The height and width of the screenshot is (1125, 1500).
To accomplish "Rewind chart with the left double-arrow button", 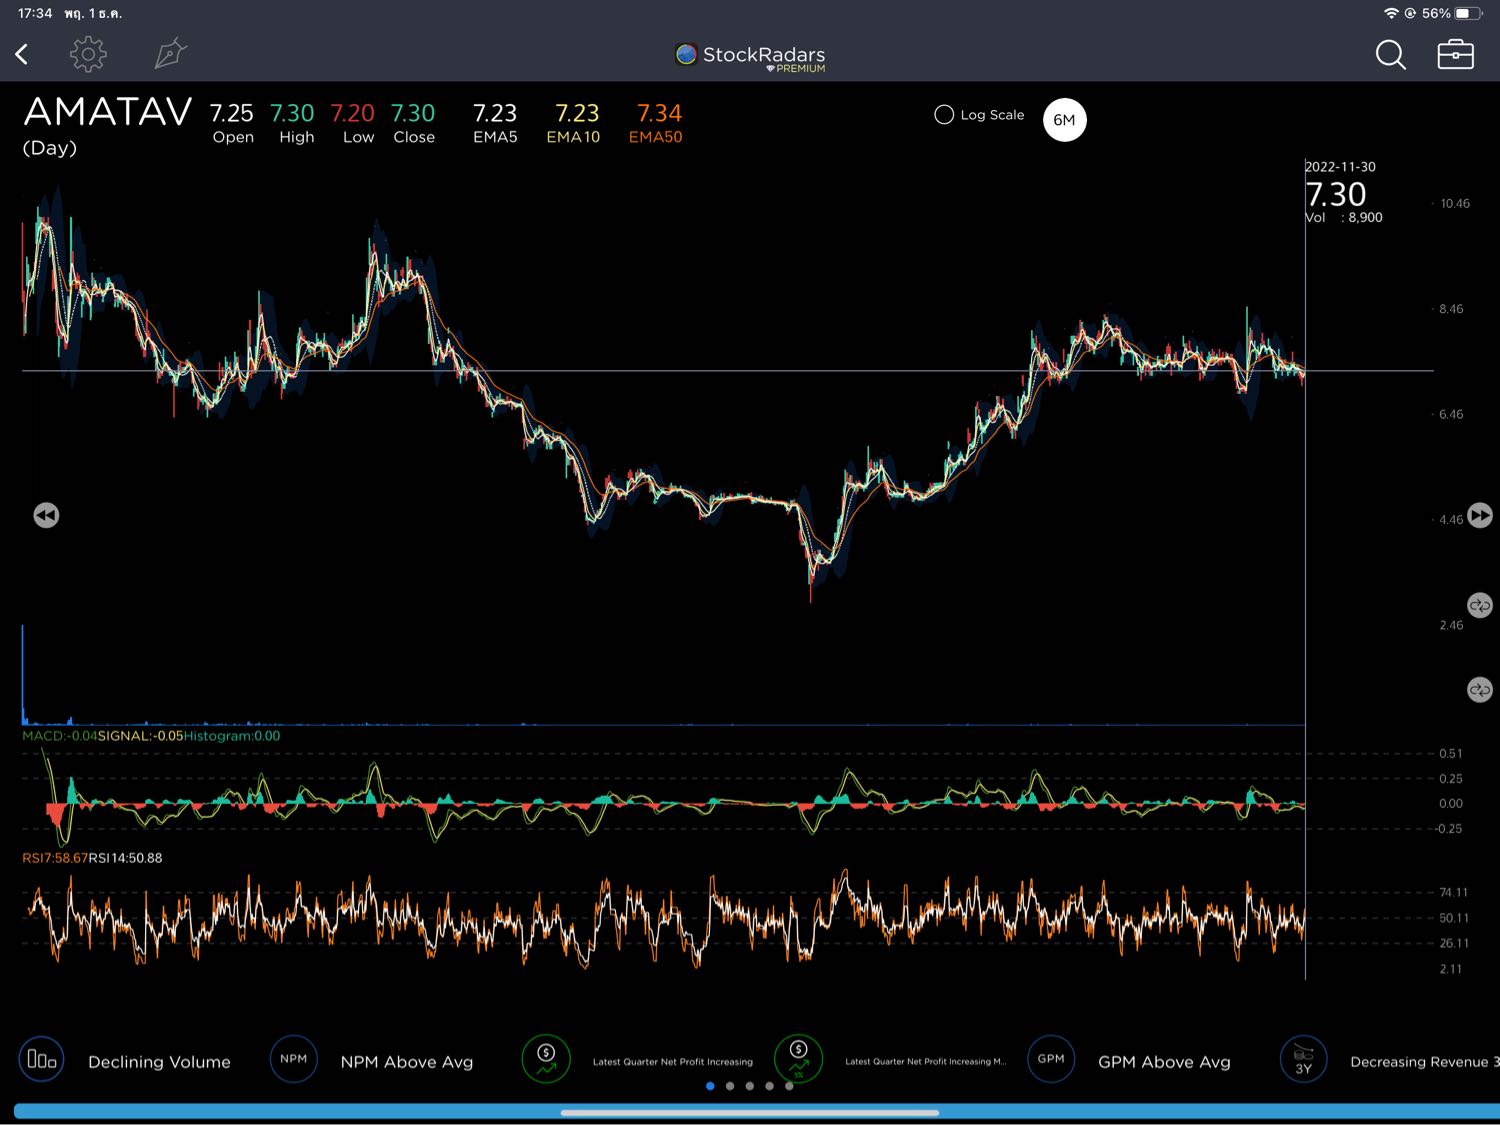I will [46, 515].
